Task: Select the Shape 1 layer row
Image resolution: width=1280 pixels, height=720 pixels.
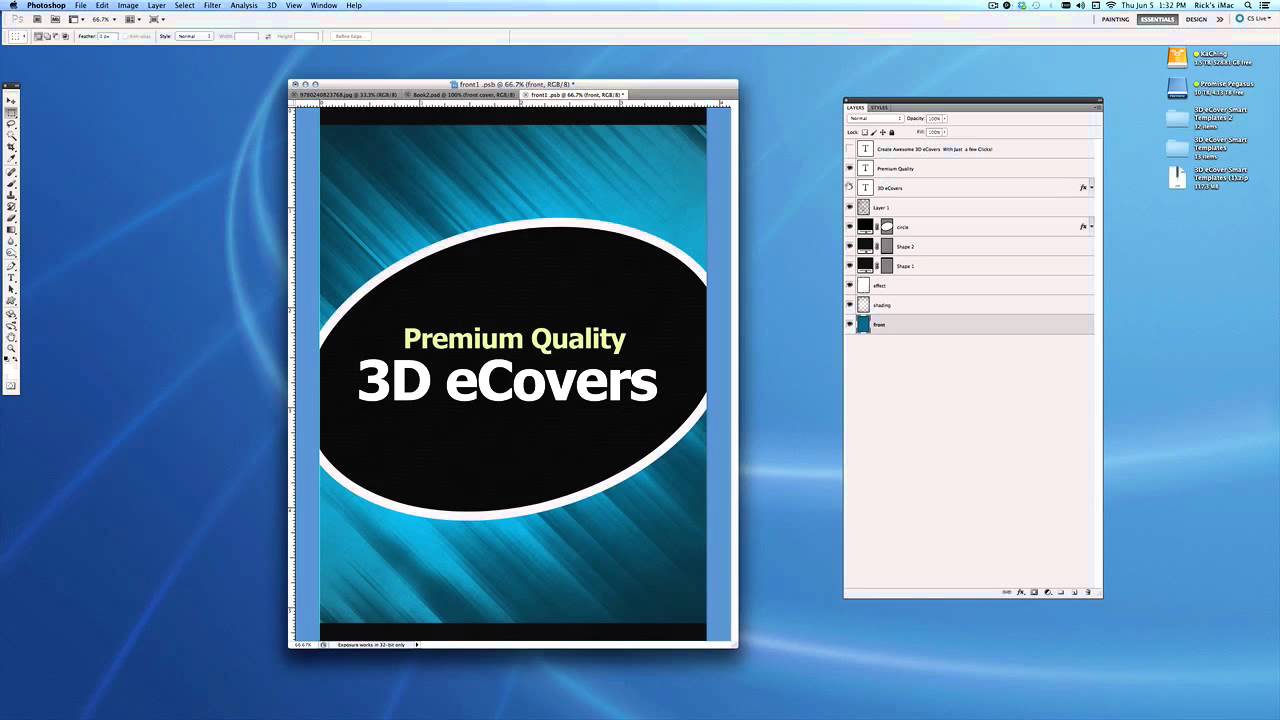Action: [x=970, y=266]
